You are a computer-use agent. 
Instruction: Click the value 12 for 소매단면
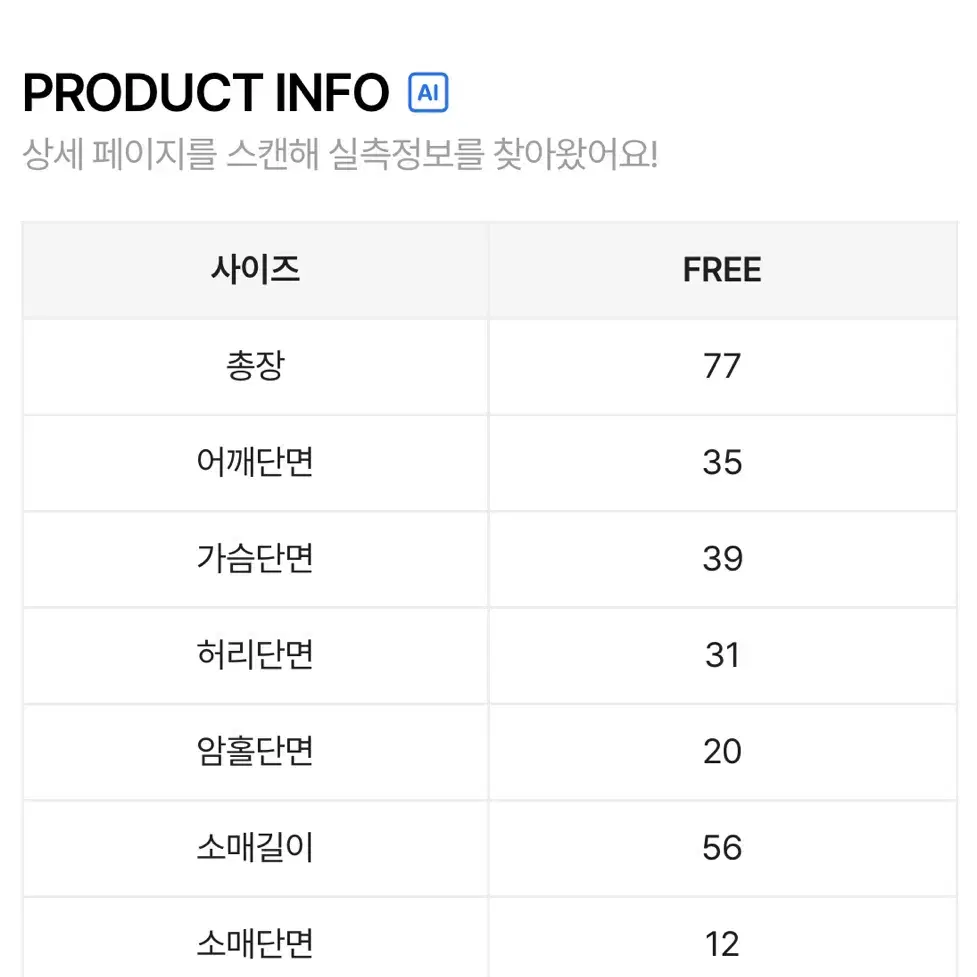tap(722, 943)
